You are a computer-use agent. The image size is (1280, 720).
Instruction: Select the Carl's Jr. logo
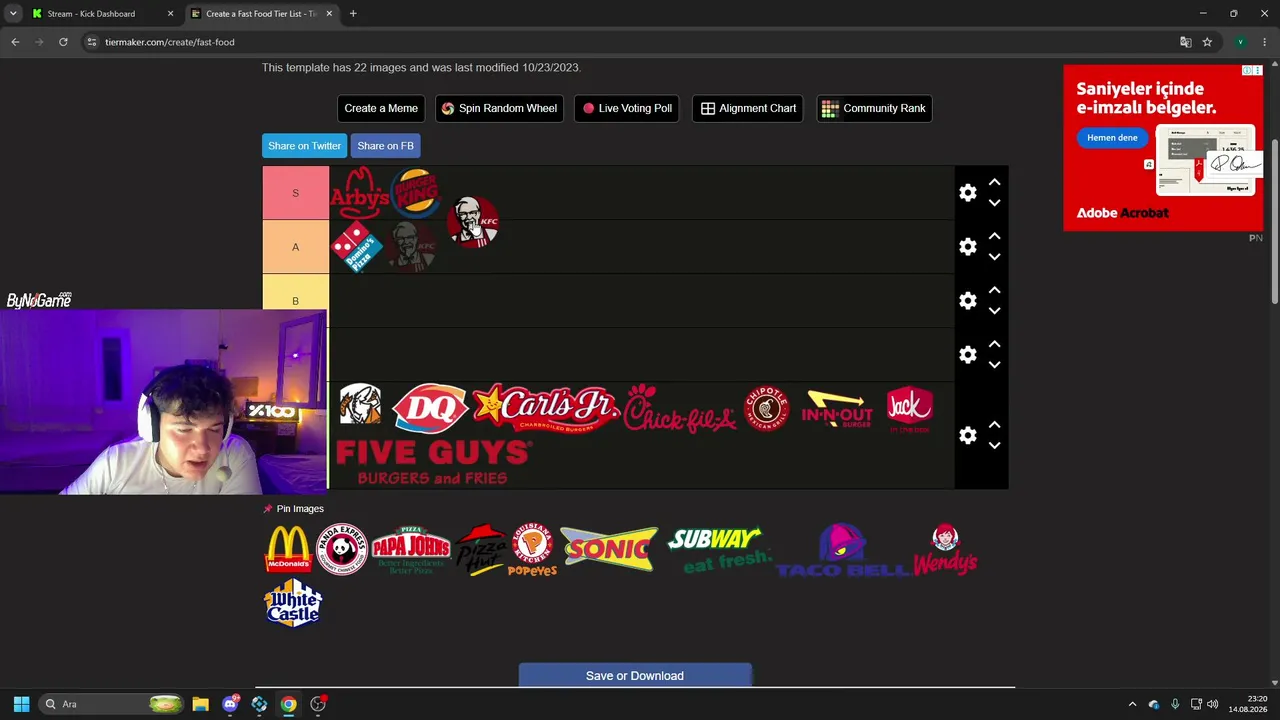tap(546, 408)
